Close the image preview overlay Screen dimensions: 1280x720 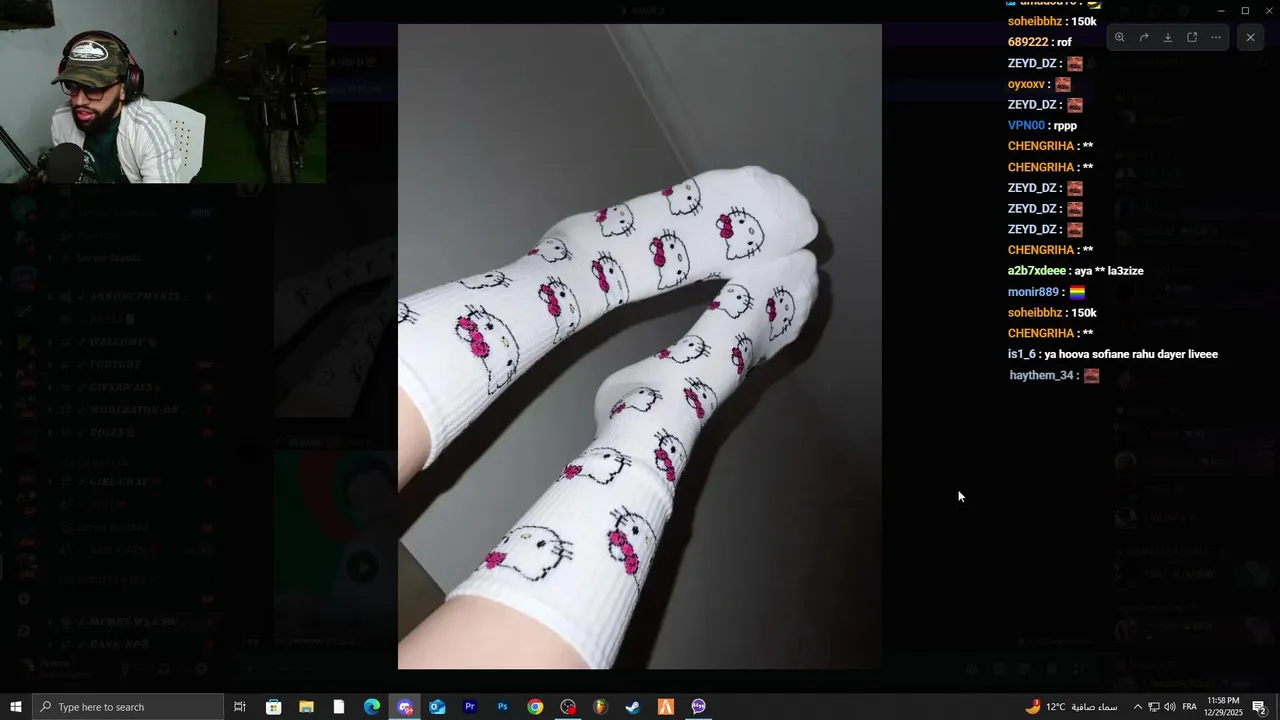1250,37
